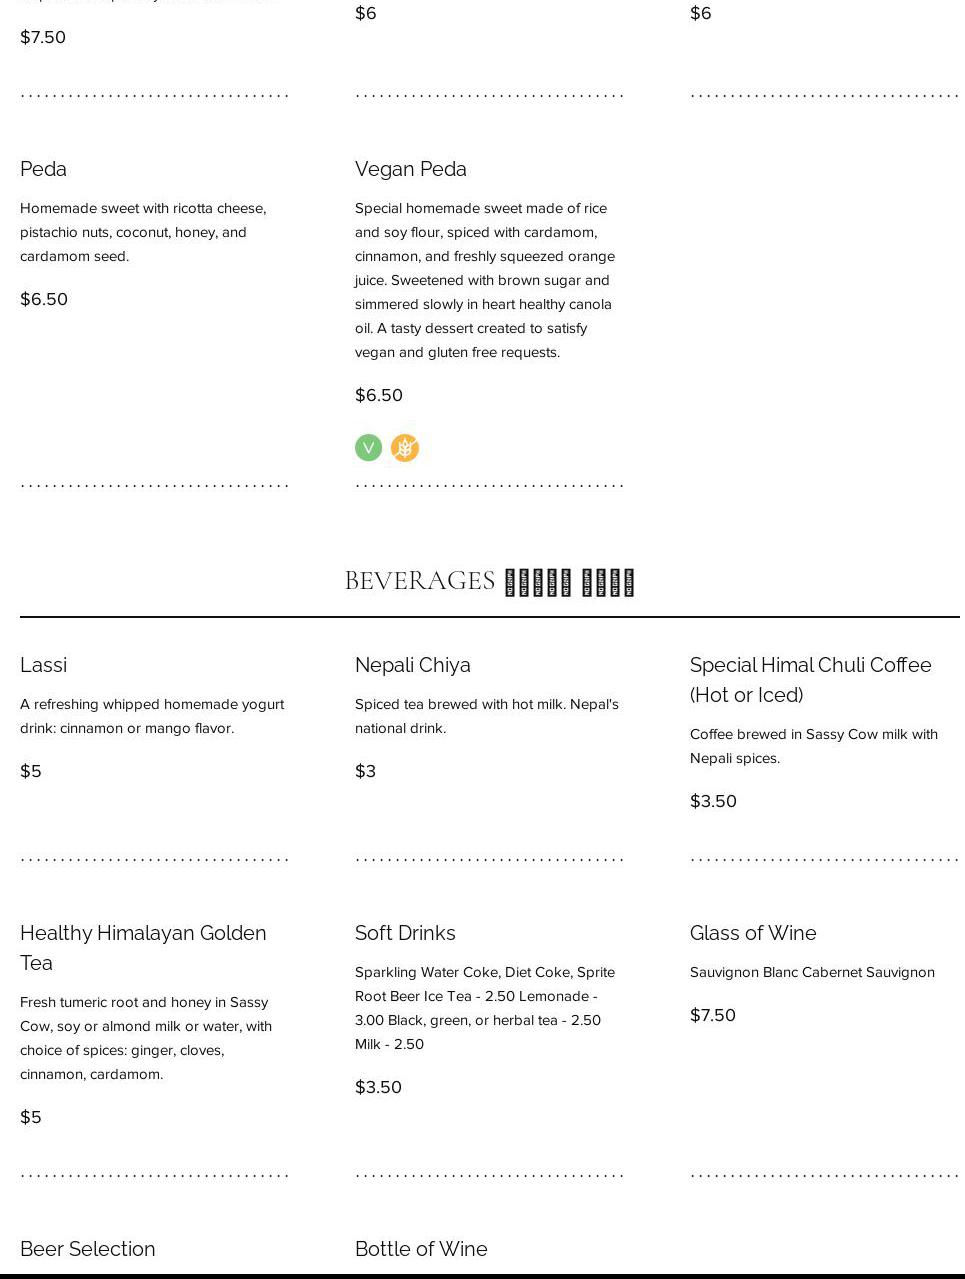965x1279 pixels.
Task: Click the Lassi $5 price
Action: [31, 771]
